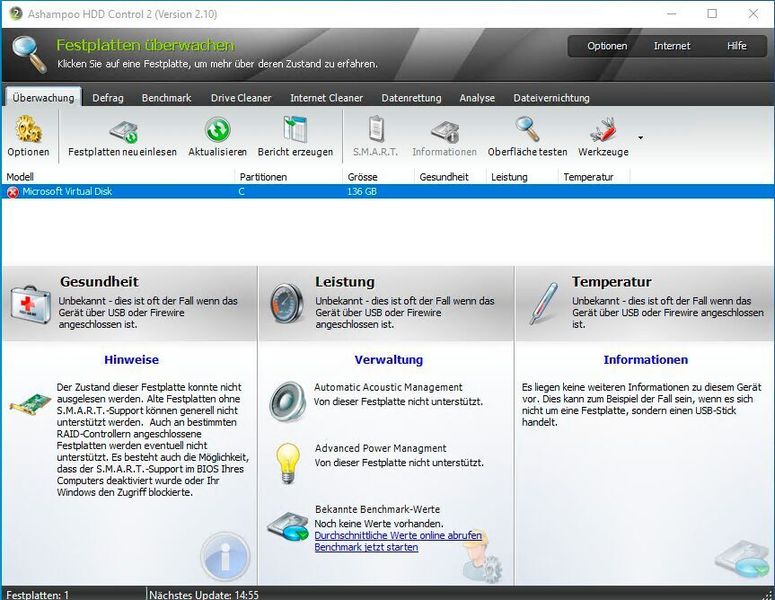The height and width of the screenshot is (600, 775).
Task: Click the Informationen drive icon in toolbar
Action: tap(444, 131)
